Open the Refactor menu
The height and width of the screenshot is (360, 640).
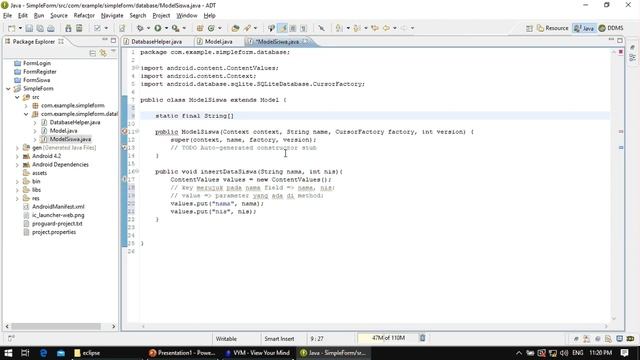tap(84, 16)
